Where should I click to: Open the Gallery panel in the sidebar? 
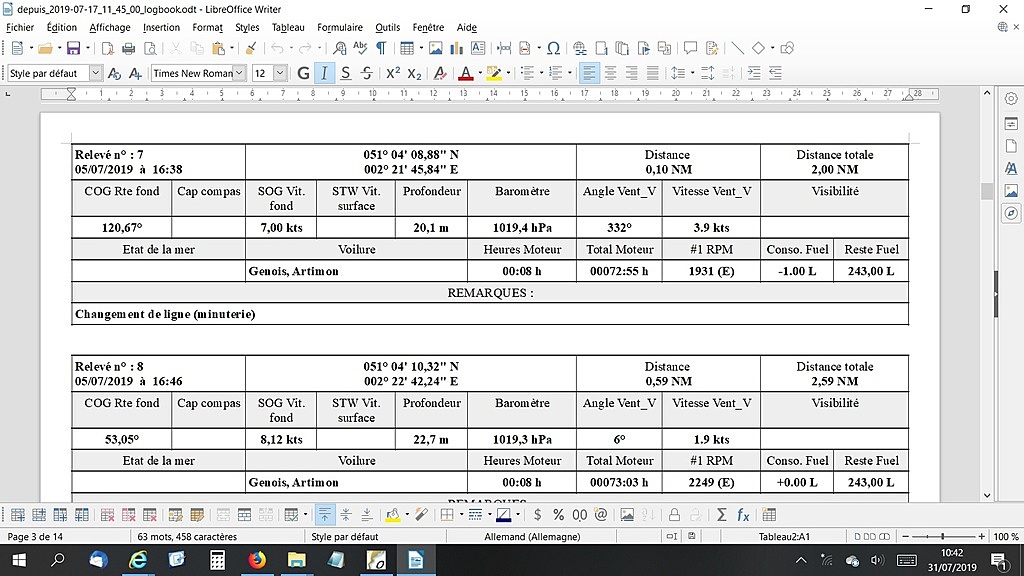(x=1011, y=191)
